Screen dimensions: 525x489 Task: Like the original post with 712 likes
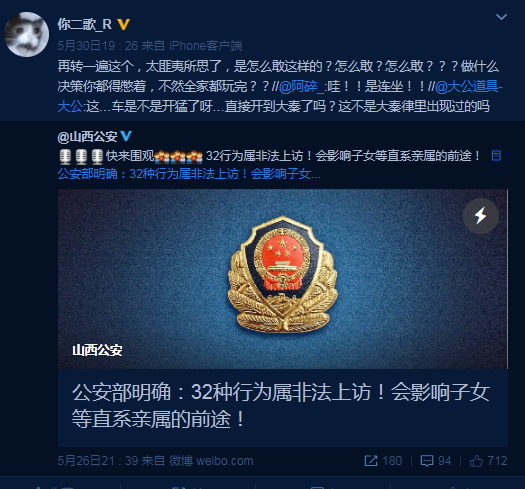[476, 461]
